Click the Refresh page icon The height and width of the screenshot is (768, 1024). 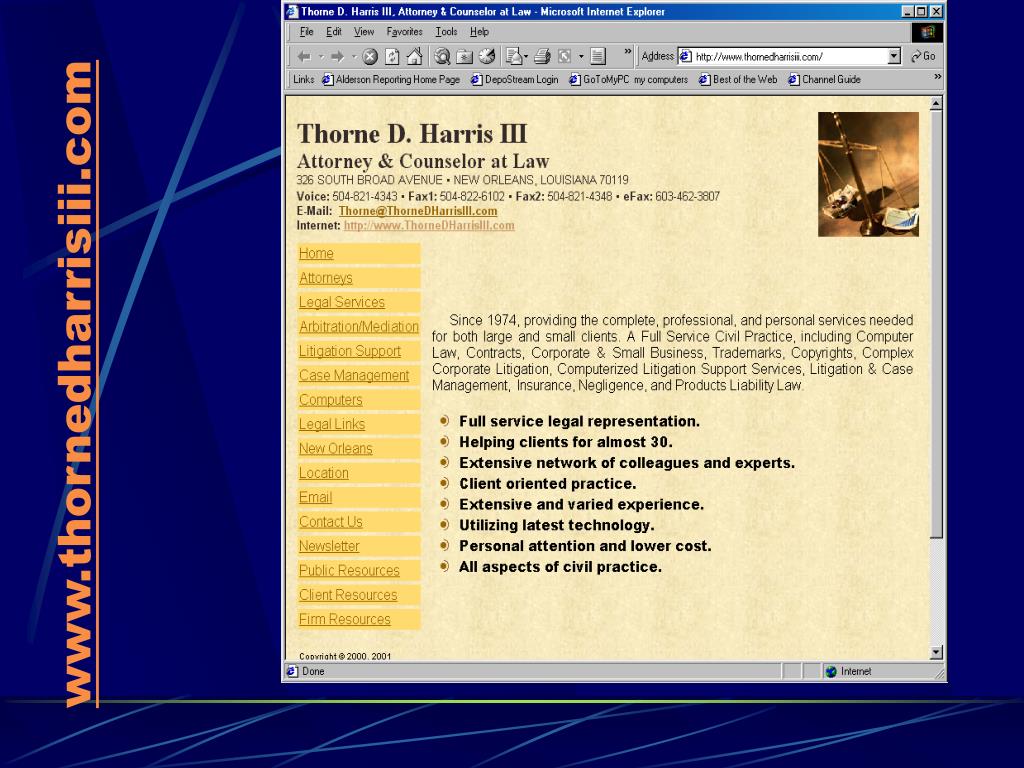pos(392,57)
